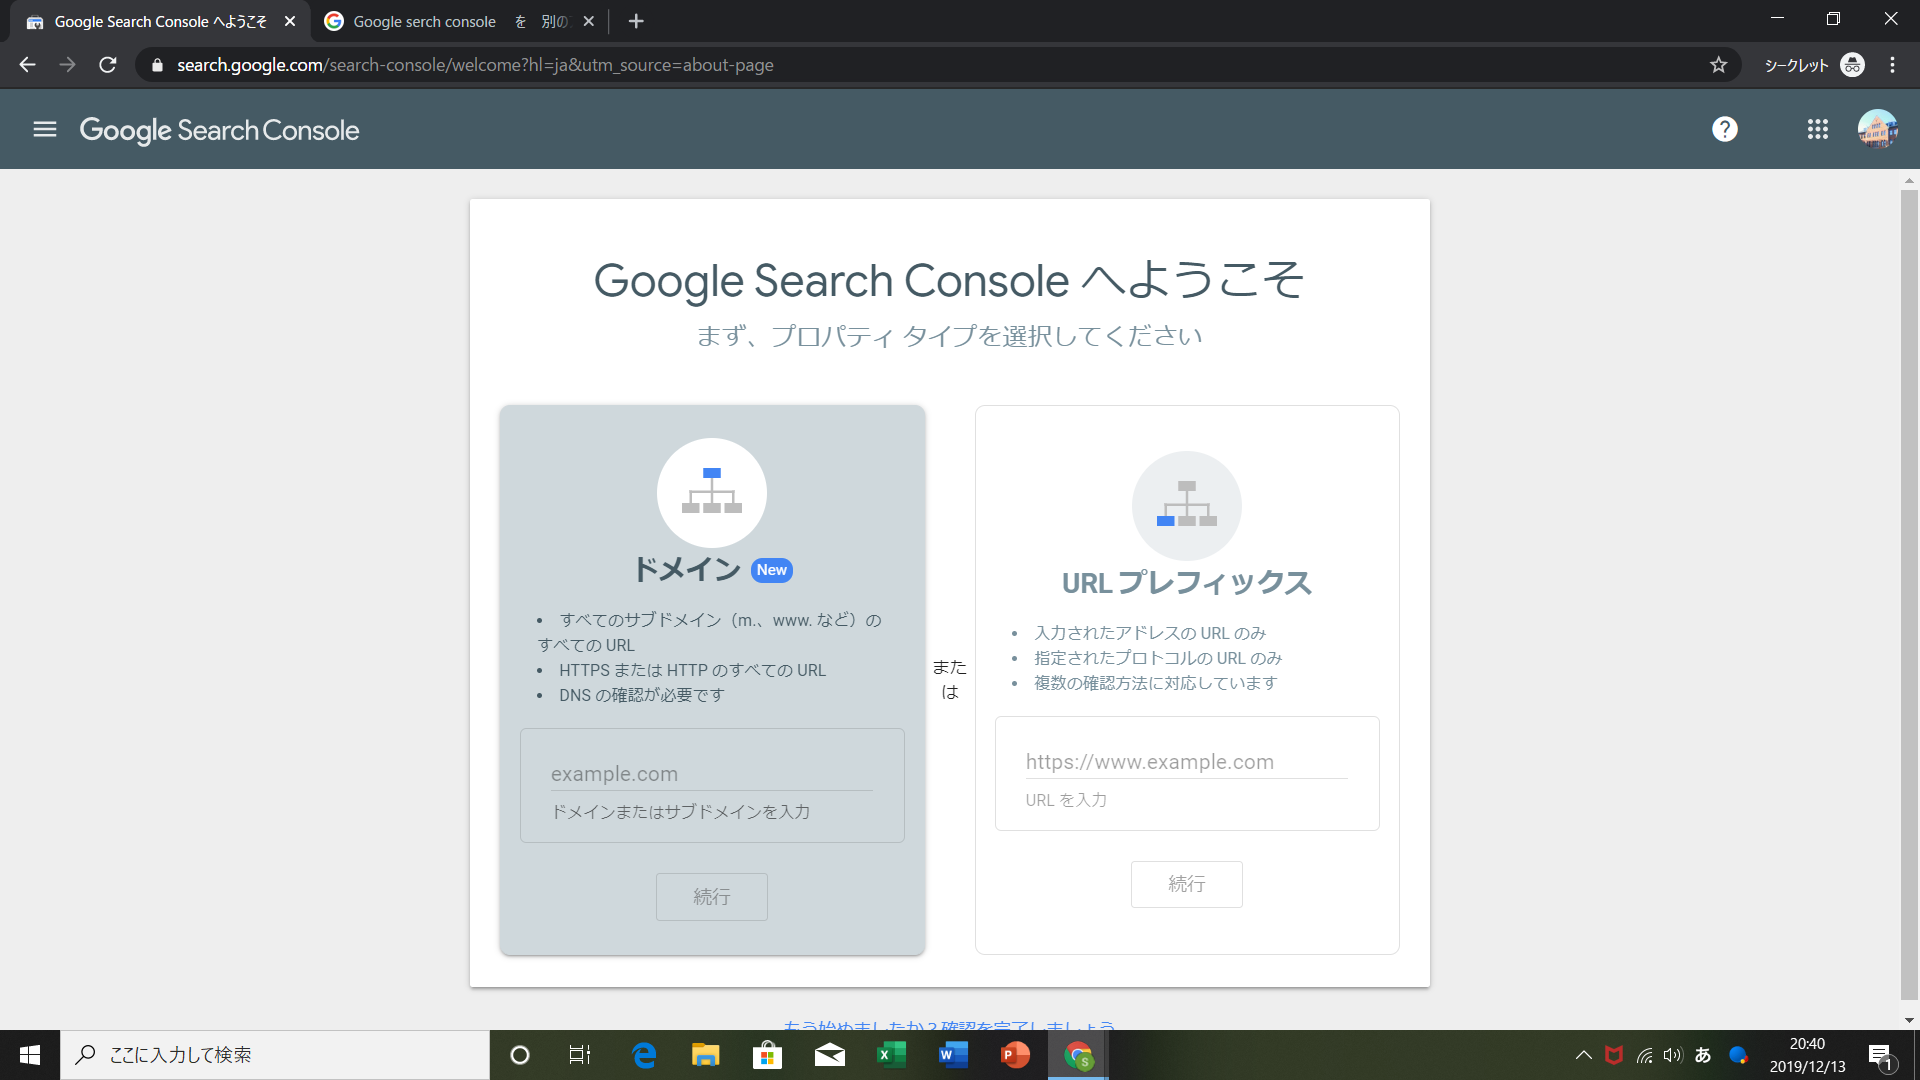Open McAfee tray icon
Image resolution: width=1920 pixels, height=1080 pixels.
1614,1055
